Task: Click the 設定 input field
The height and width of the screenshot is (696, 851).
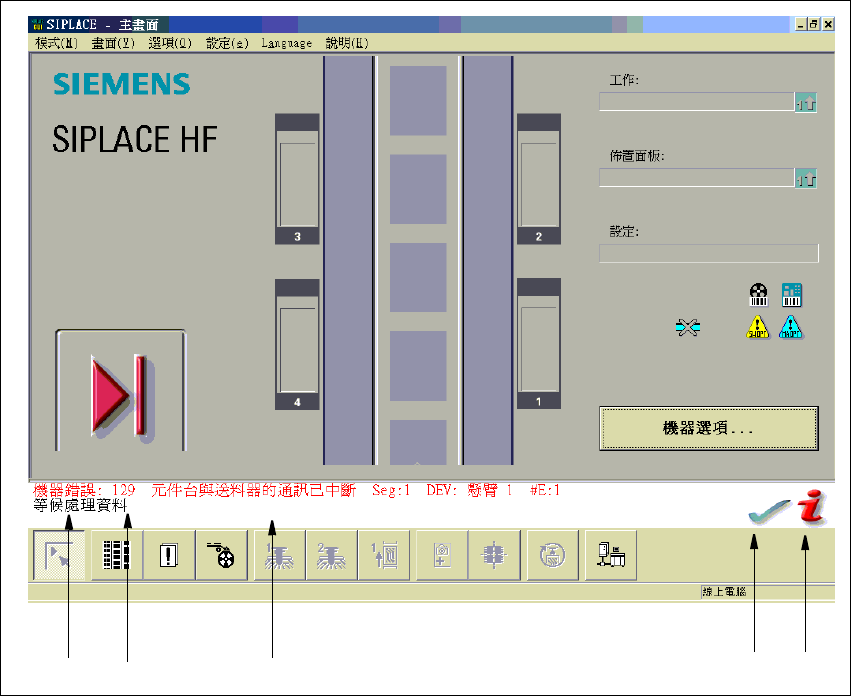Action: [x=709, y=254]
